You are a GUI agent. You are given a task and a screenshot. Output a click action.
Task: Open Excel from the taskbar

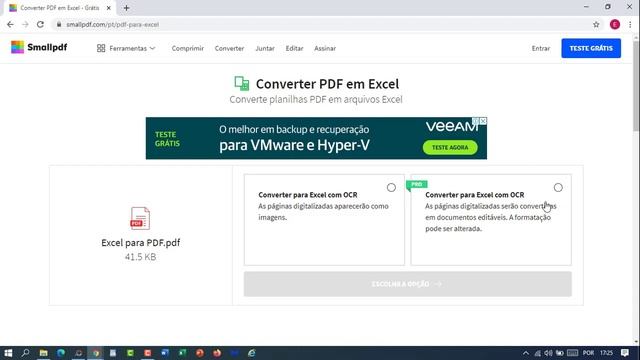182,353
